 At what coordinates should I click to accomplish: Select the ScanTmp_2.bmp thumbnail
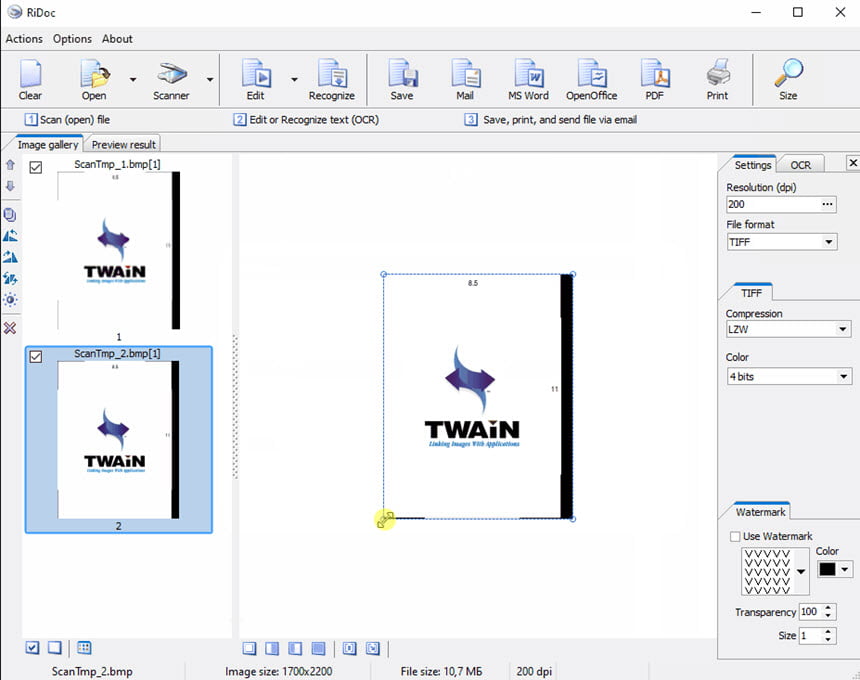point(118,440)
